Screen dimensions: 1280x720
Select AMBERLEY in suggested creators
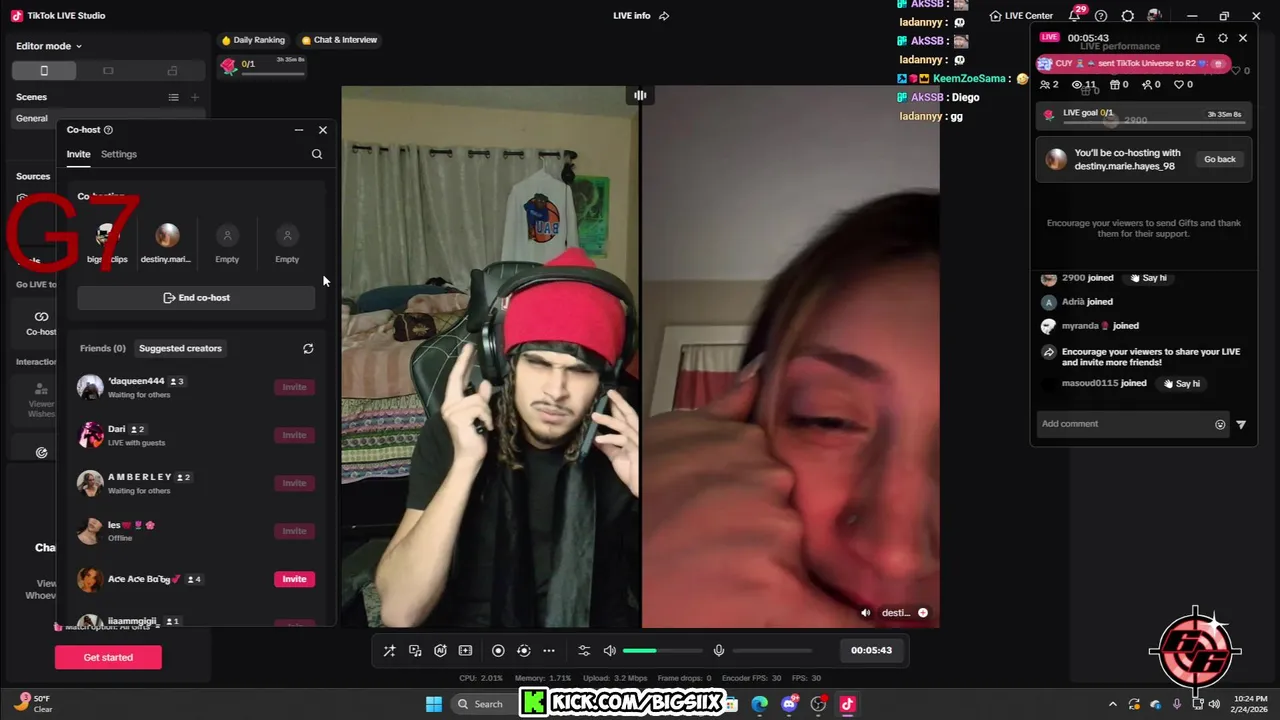[x=196, y=483]
